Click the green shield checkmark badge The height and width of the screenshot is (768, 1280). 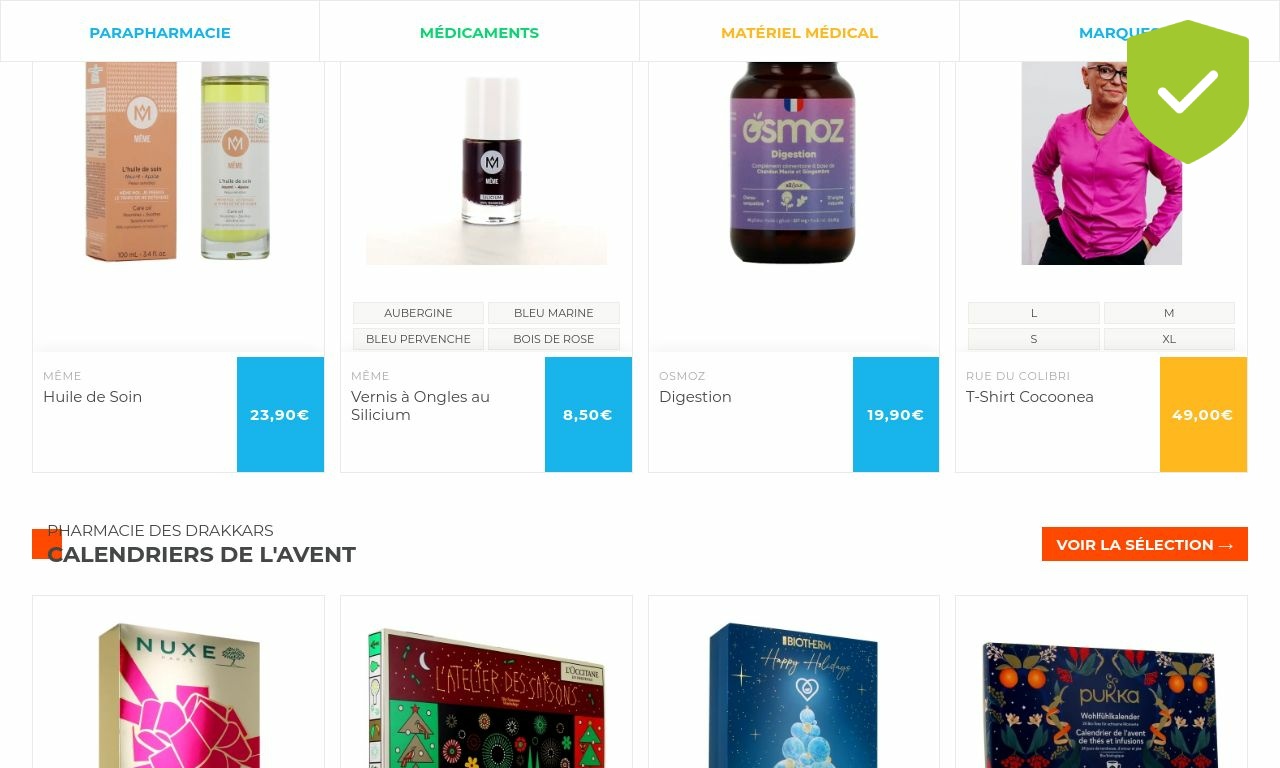[x=1188, y=92]
